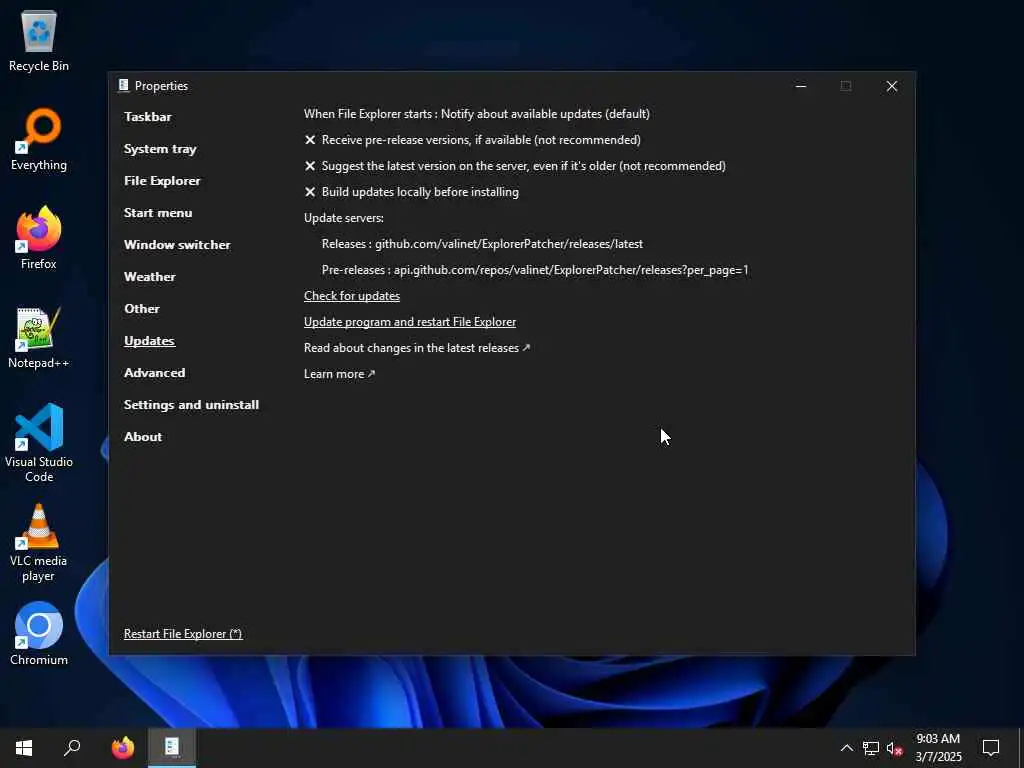Open Firefox from the taskbar
Image resolution: width=1024 pixels, height=768 pixels.
pos(123,748)
